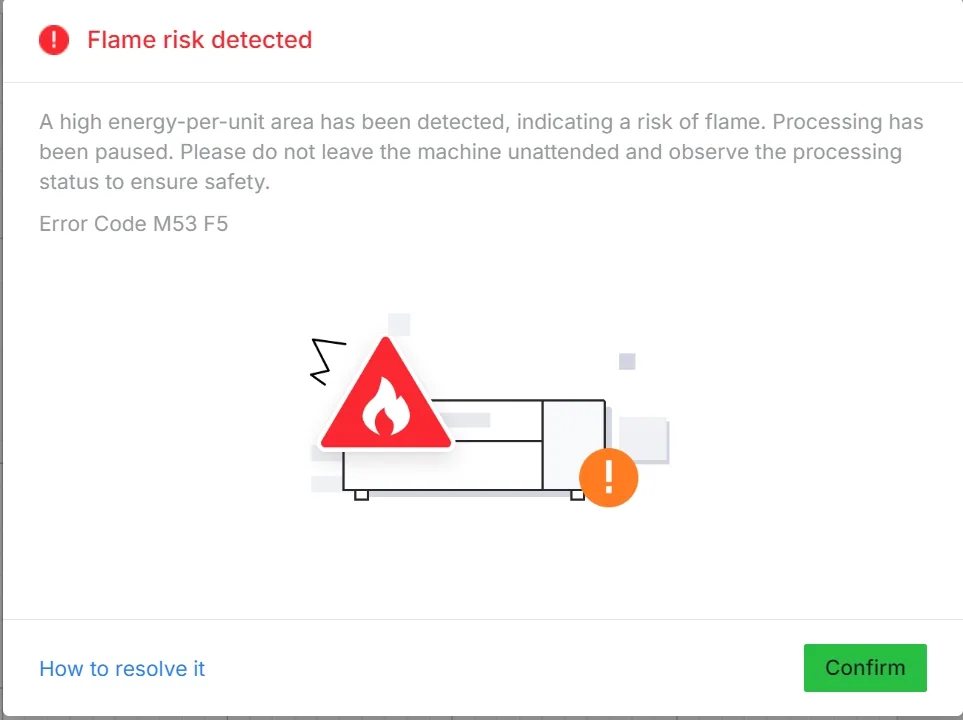
Task: Click the gray shadow block left of machine base
Action: click(327, 483)
